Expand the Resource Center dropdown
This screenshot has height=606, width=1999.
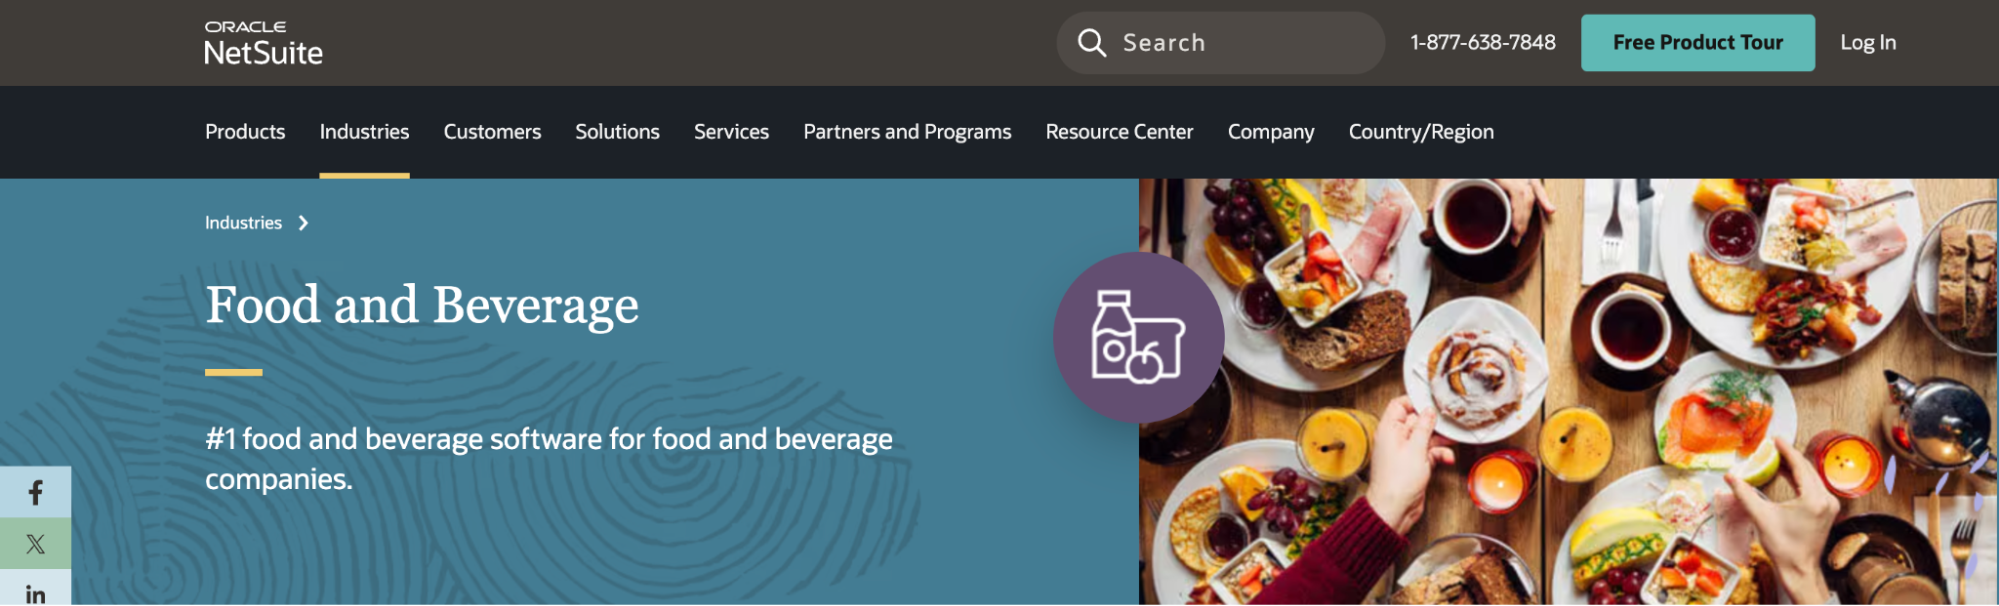click(1119, 131)
